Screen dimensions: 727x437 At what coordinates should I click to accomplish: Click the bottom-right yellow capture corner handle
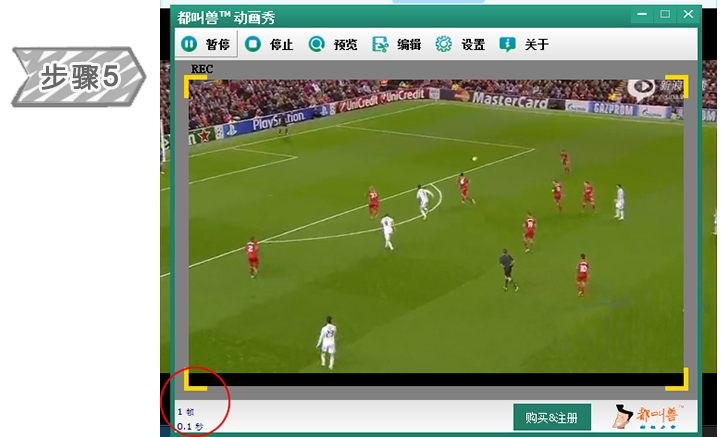click(x=677, y=380)
